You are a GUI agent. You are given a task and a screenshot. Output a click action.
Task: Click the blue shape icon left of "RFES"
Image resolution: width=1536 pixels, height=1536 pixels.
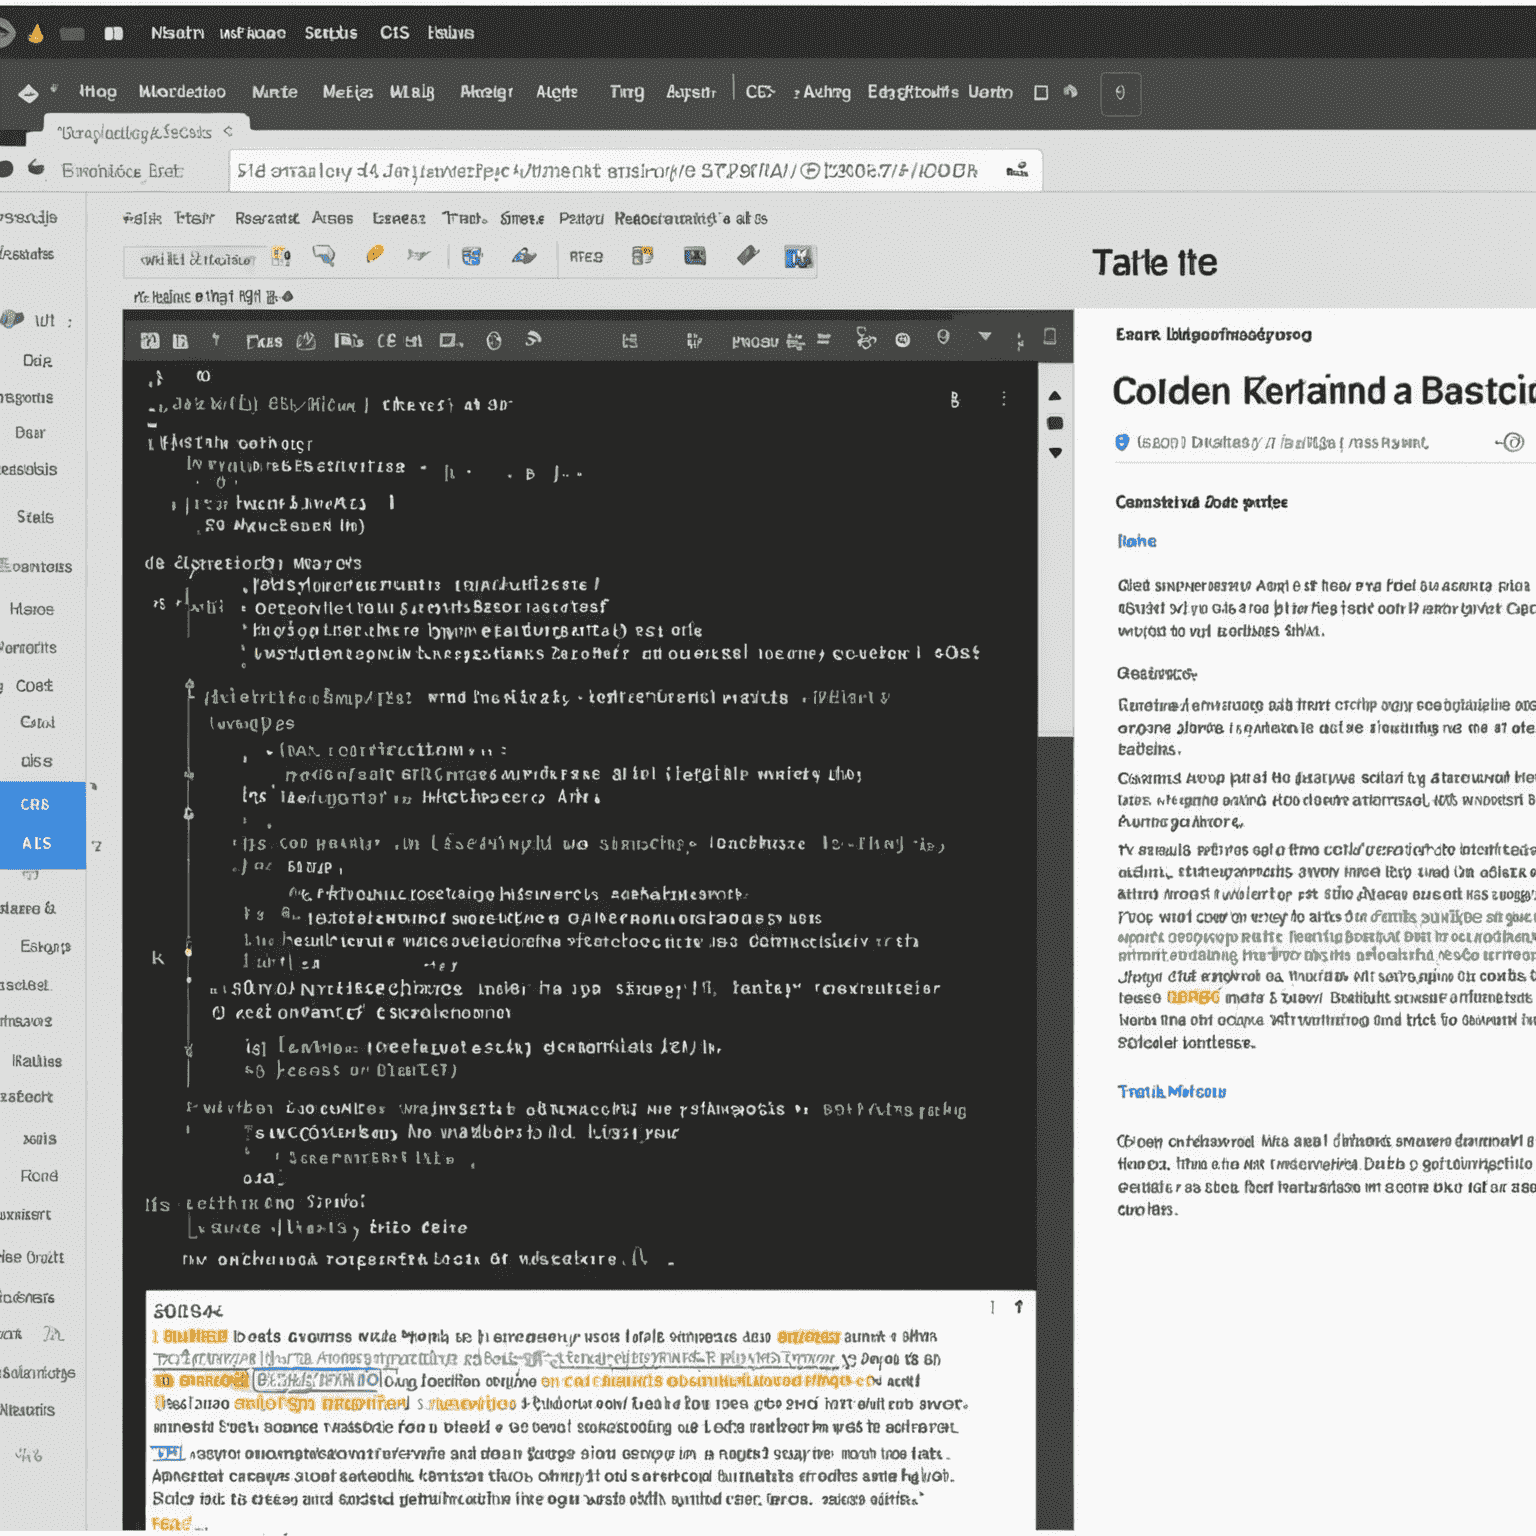click(x=524, y=256)
